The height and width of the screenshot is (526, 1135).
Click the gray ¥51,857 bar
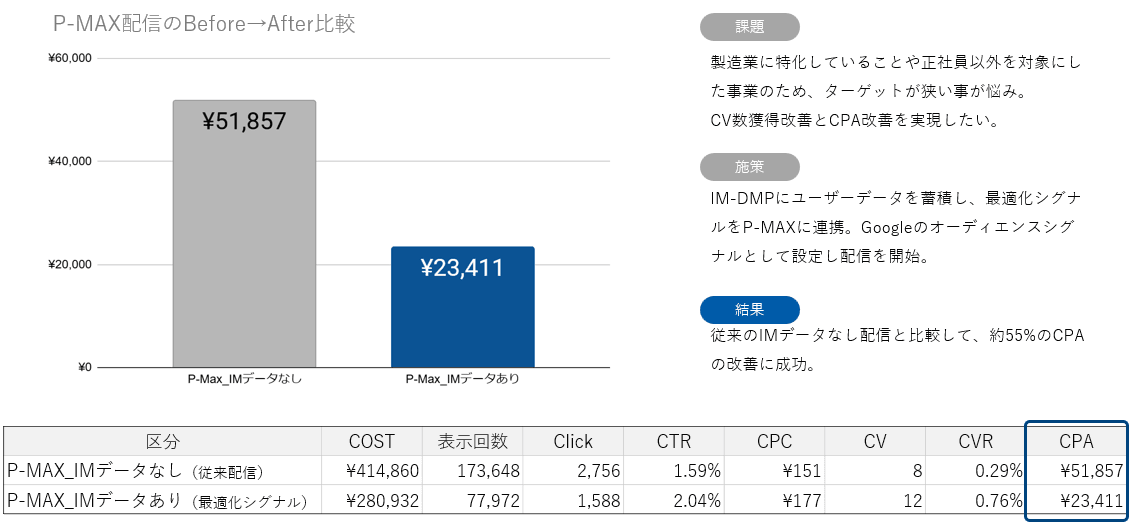click(x=244, y=234)
